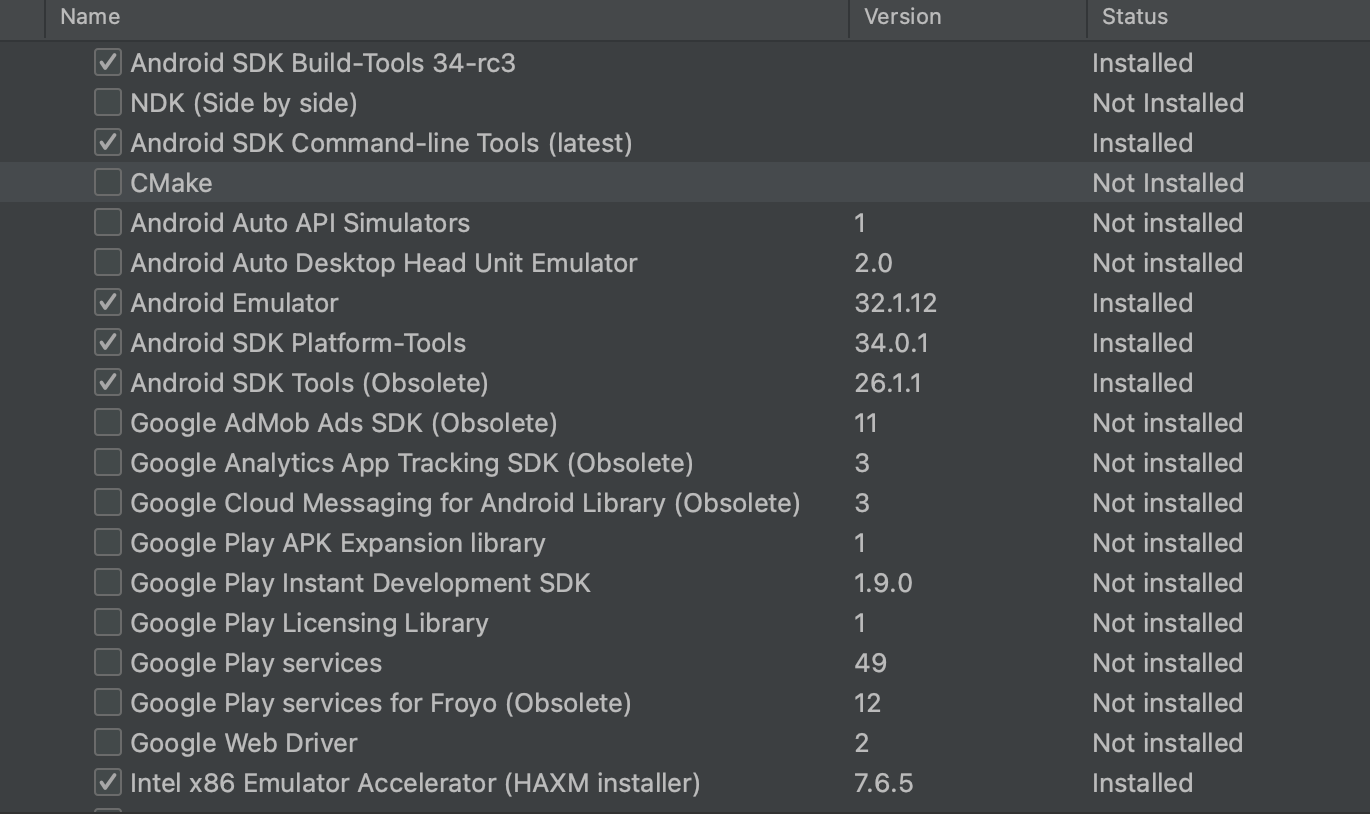The image size is (1370, 814).
Task: Check the NDK (Side by side) checkbox
Action: point(108,103)
